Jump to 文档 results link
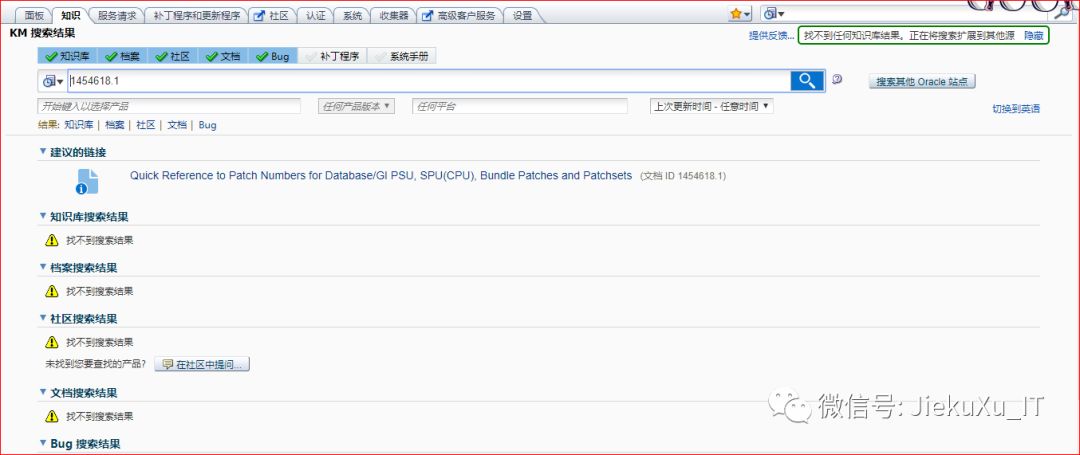This screenshot has width=1080, height=455. point(177,125)
